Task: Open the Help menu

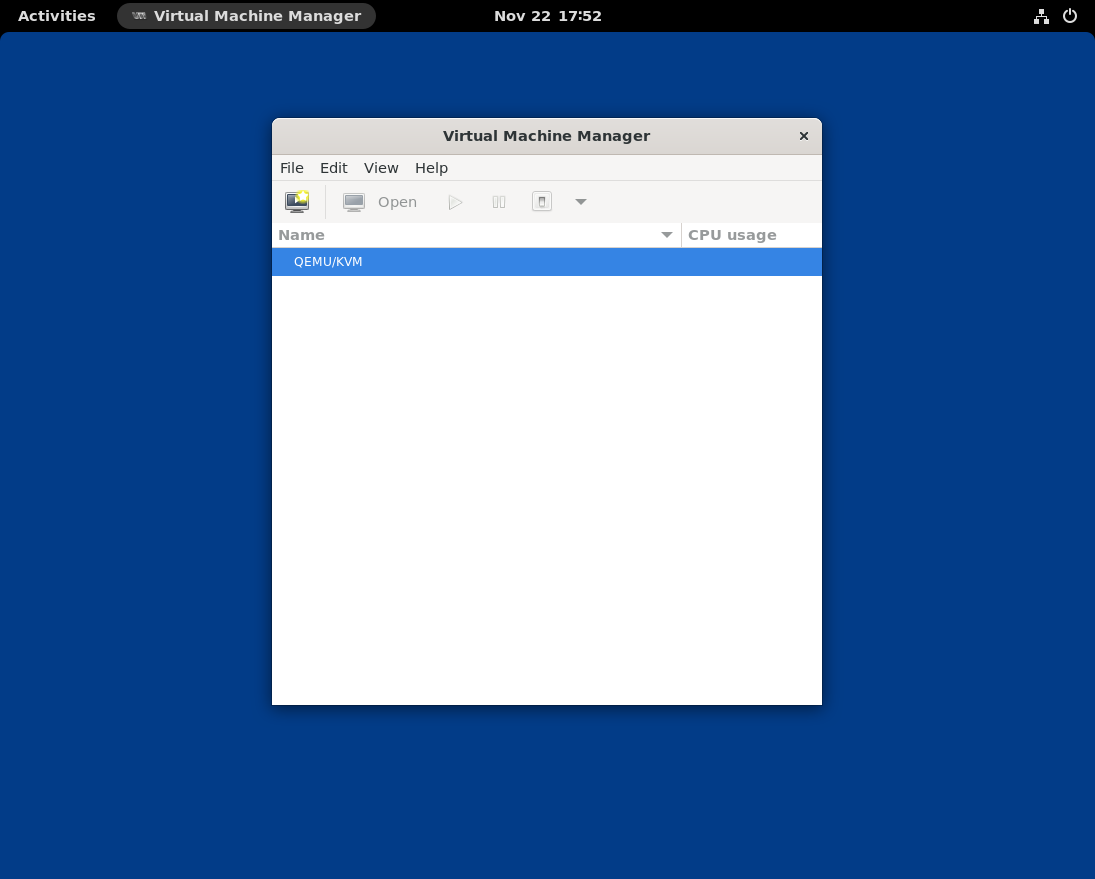Action: 431,168
